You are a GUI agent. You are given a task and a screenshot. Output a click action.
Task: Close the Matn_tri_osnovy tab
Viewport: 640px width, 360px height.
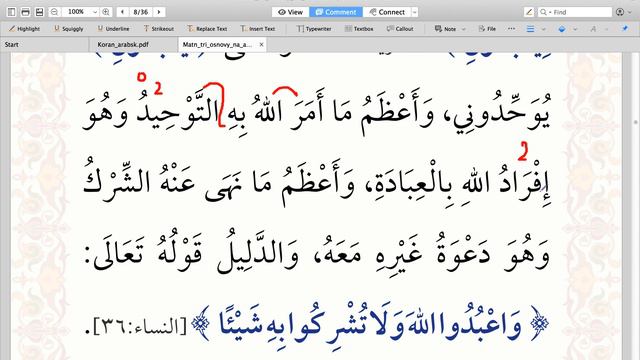(262, 44)
